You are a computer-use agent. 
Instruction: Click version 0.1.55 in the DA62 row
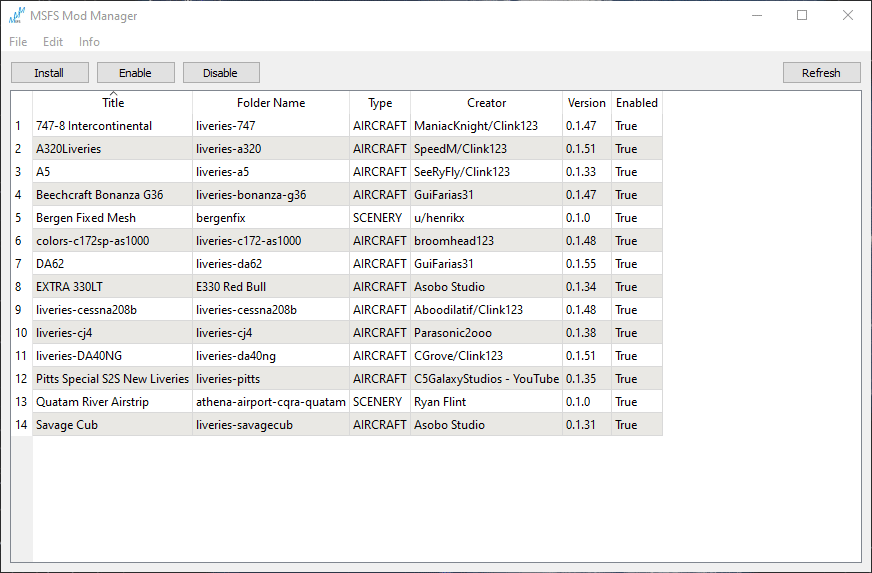587,264
